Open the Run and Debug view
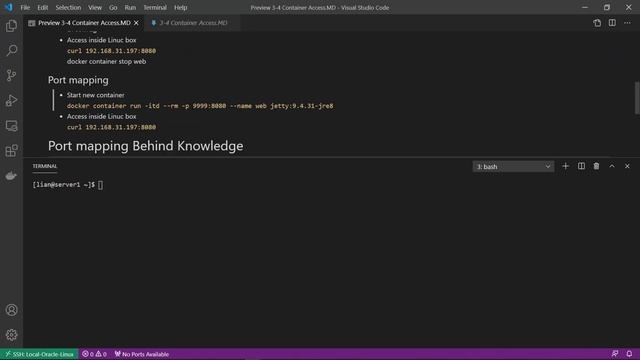The image size is (640, 360). pos(11,100)
